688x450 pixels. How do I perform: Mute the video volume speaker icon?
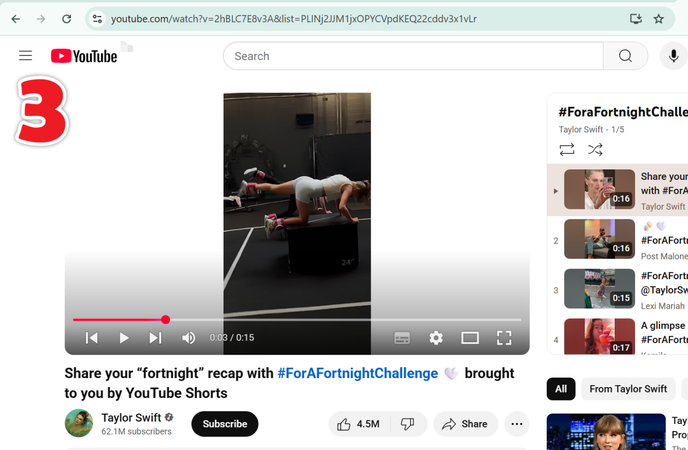(x=189, y=338)
